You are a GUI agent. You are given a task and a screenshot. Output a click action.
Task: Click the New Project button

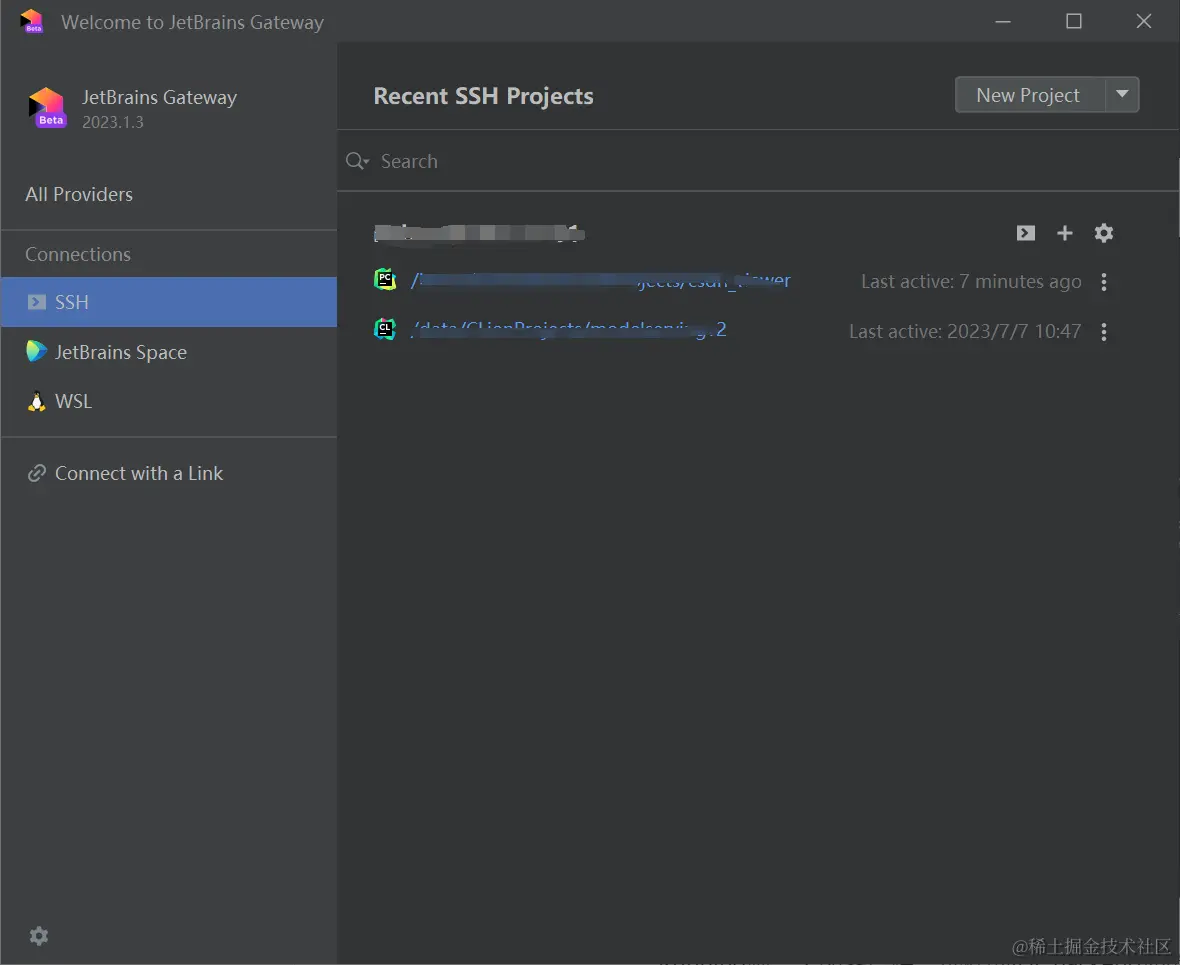coord(1028,95)
